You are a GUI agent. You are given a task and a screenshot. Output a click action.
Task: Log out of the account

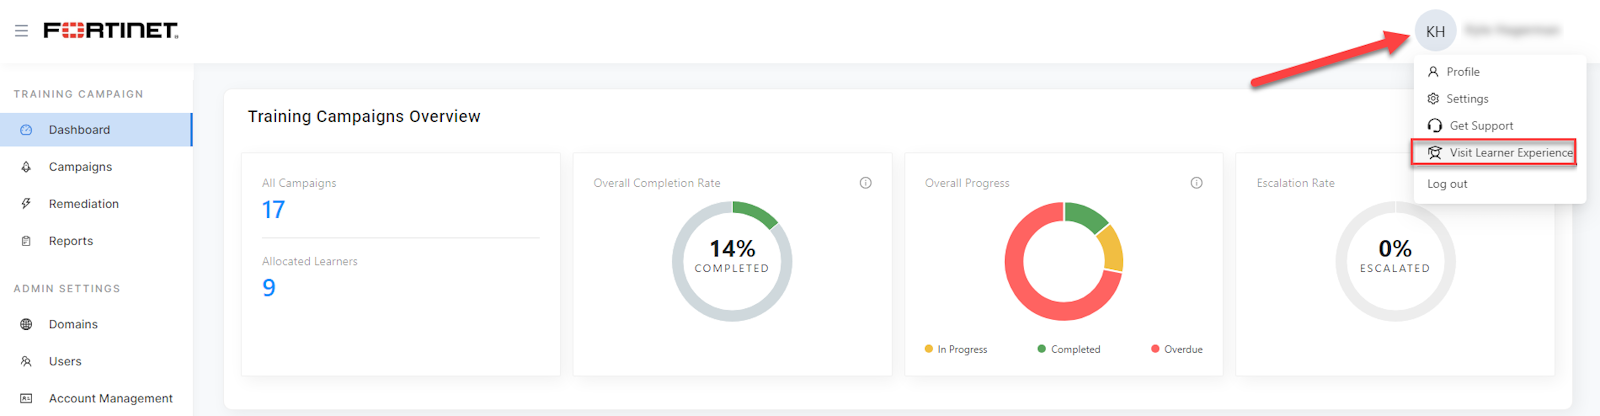[x=1447, y=184]
